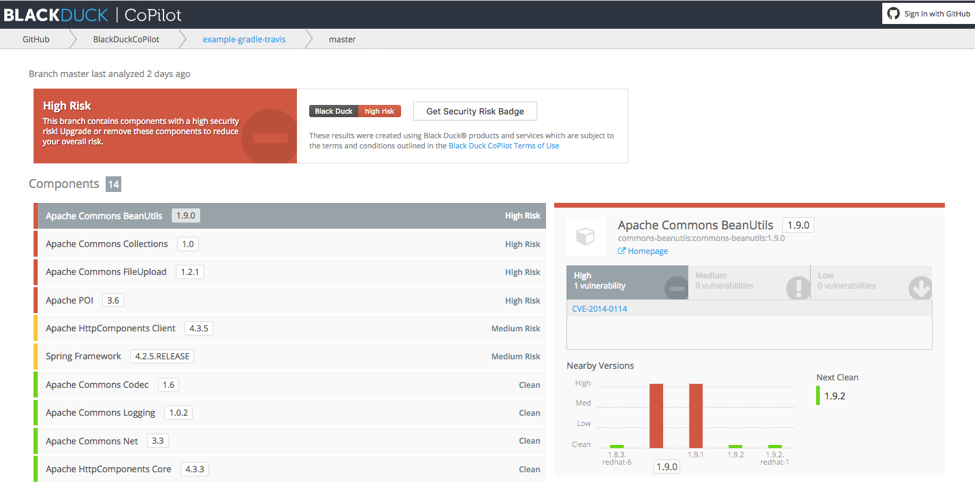Switch to the Medium vulnerabilities tab
This screenshot has width=975, height=486.
[x=749, y=281]
